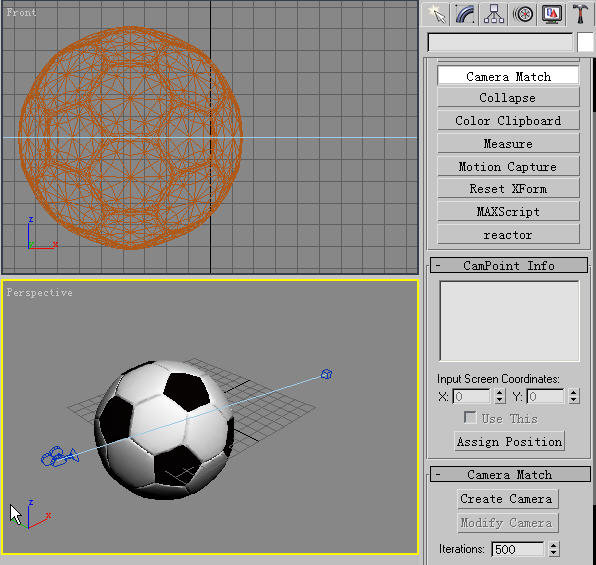
Task: Select the blue camera target box
Action: coord(327,375)
